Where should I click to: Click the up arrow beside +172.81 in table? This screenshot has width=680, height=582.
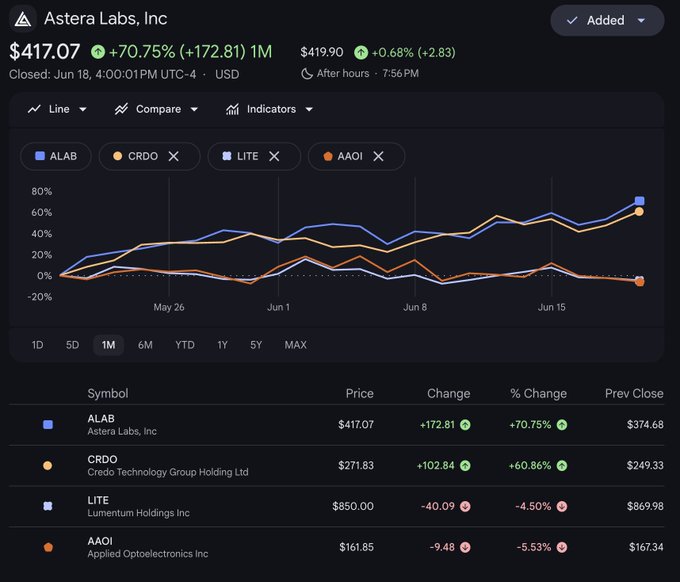[x=465, y=425]
